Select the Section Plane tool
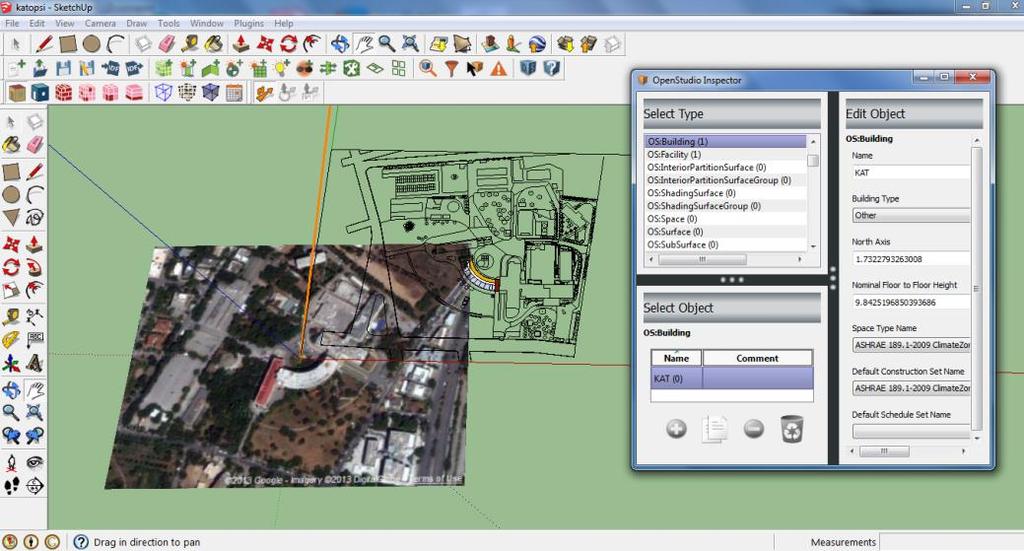Screen dimensions: 1024x551 coord(35,486)
